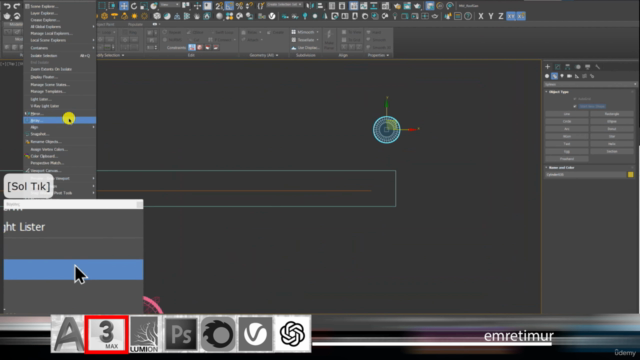Toggle the Angle Snap icon
This screenshot has width=640, height=360.
click(x=229, y=6)
